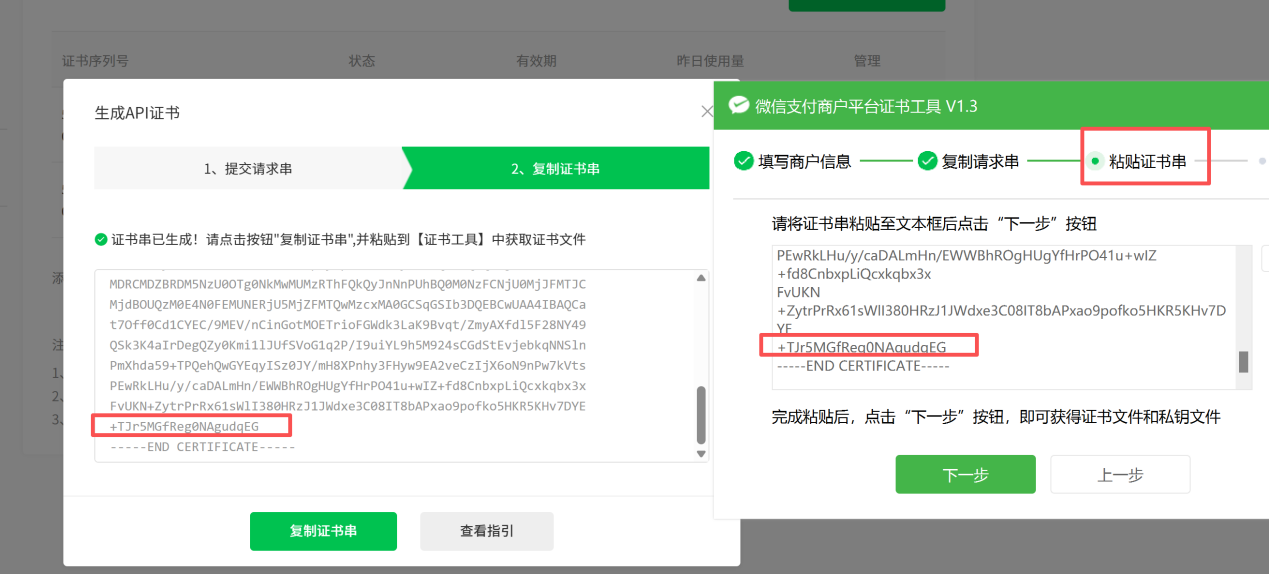1269x574 pixels.
Task: Click scroll-up arrow of left certificate box
Action: pyautogui.click(x=701, y=278)
